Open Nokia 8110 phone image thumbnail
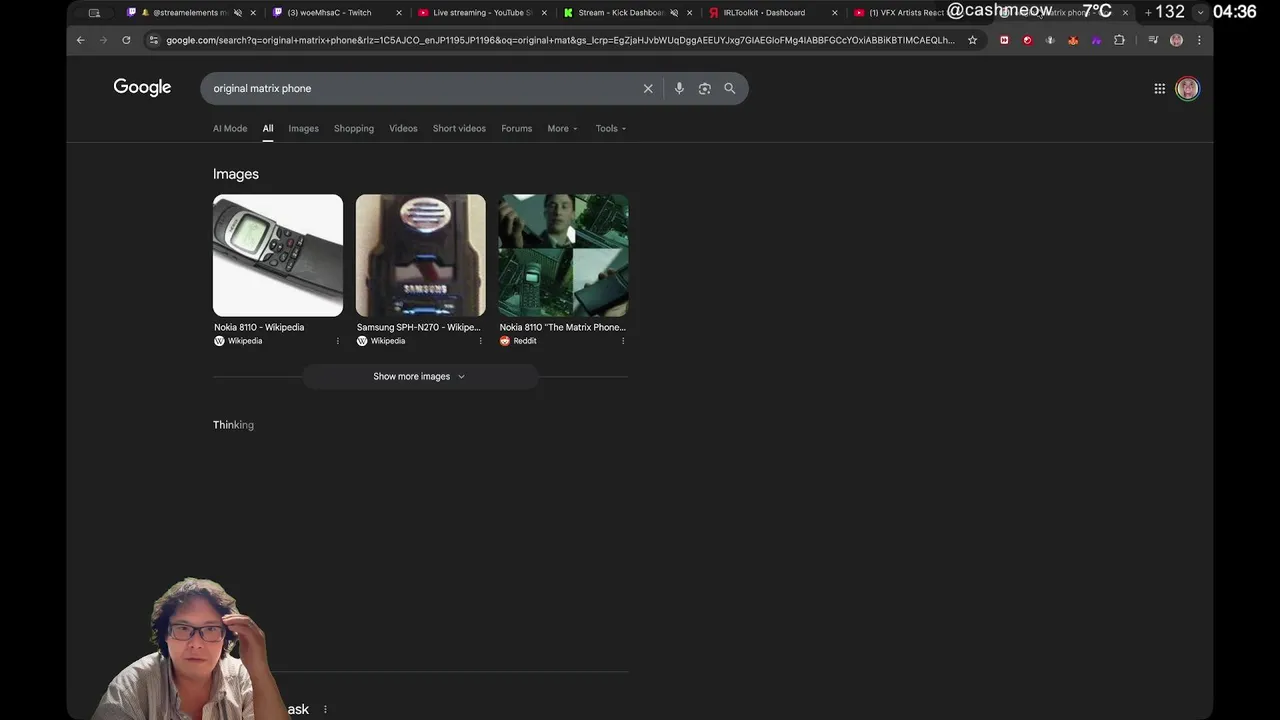The image size is (1280, 720). point(278,255)
